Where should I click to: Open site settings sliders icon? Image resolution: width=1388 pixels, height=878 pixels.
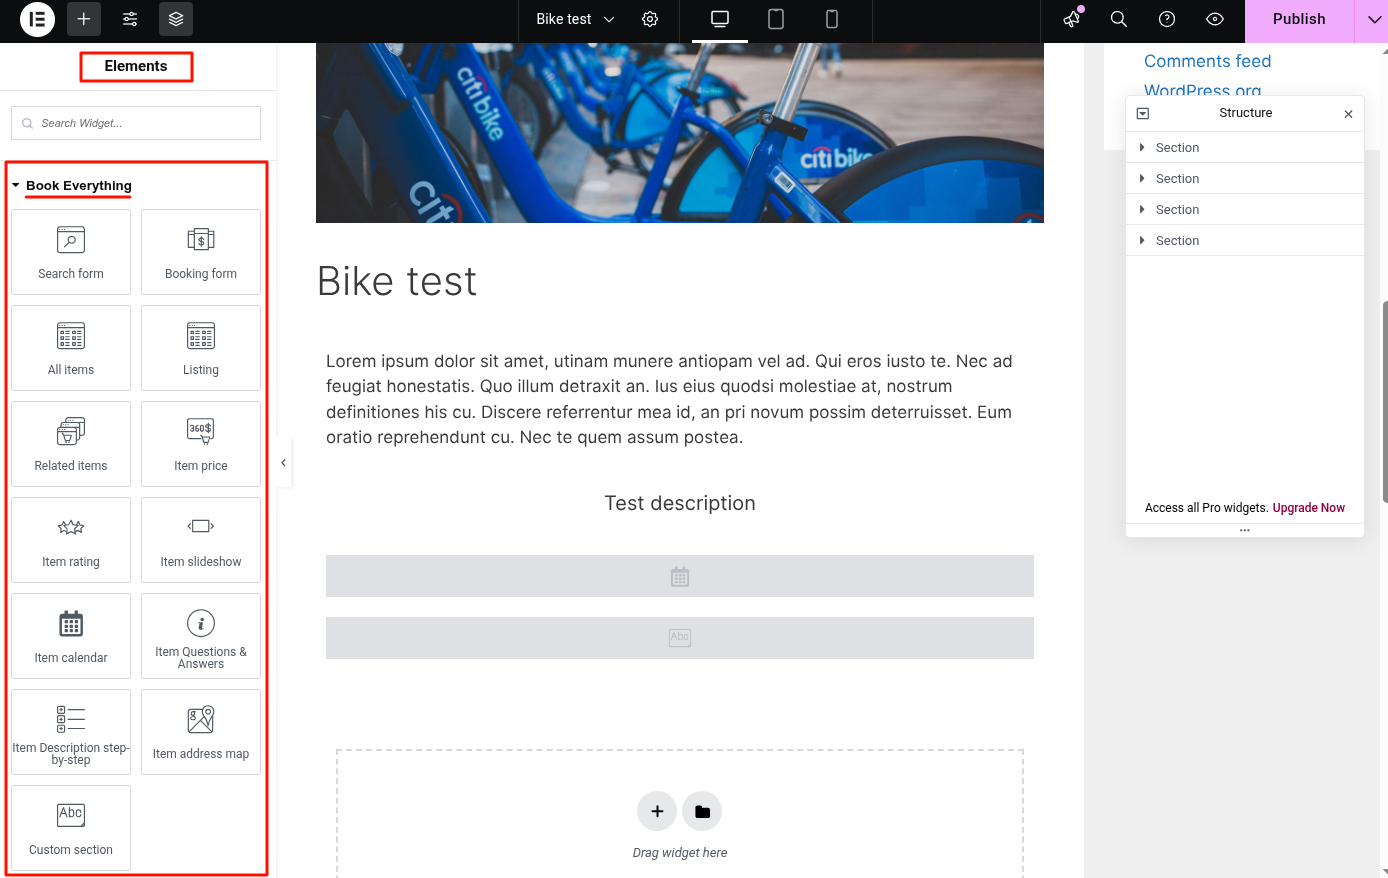(130, 19)
